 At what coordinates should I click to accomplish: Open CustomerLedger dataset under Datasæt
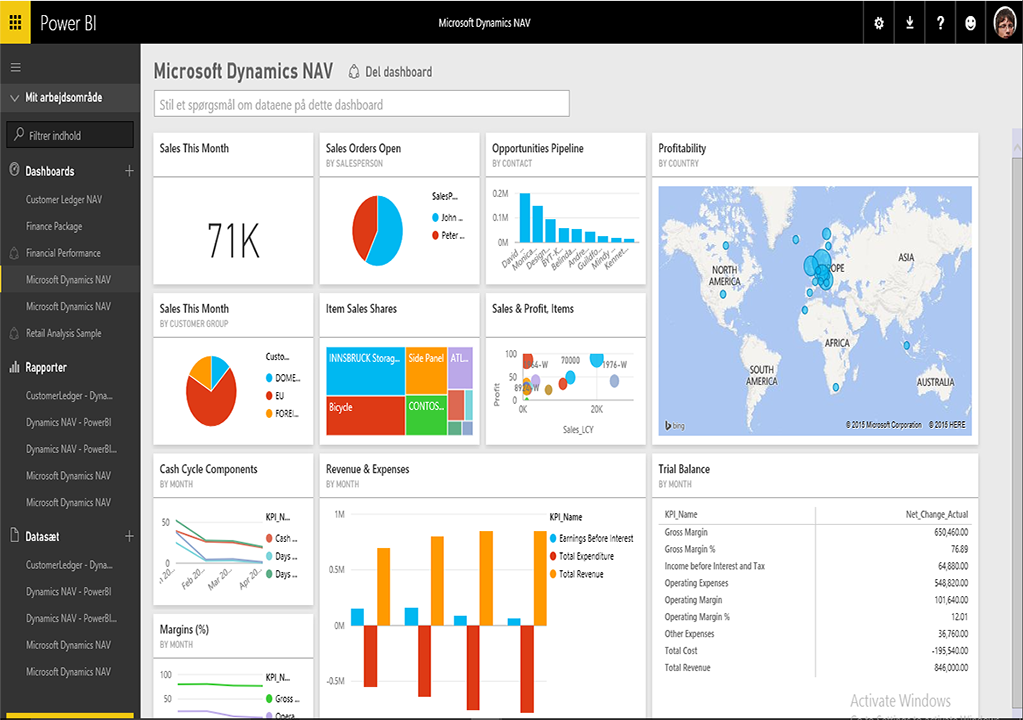click(x=69, y=565)
